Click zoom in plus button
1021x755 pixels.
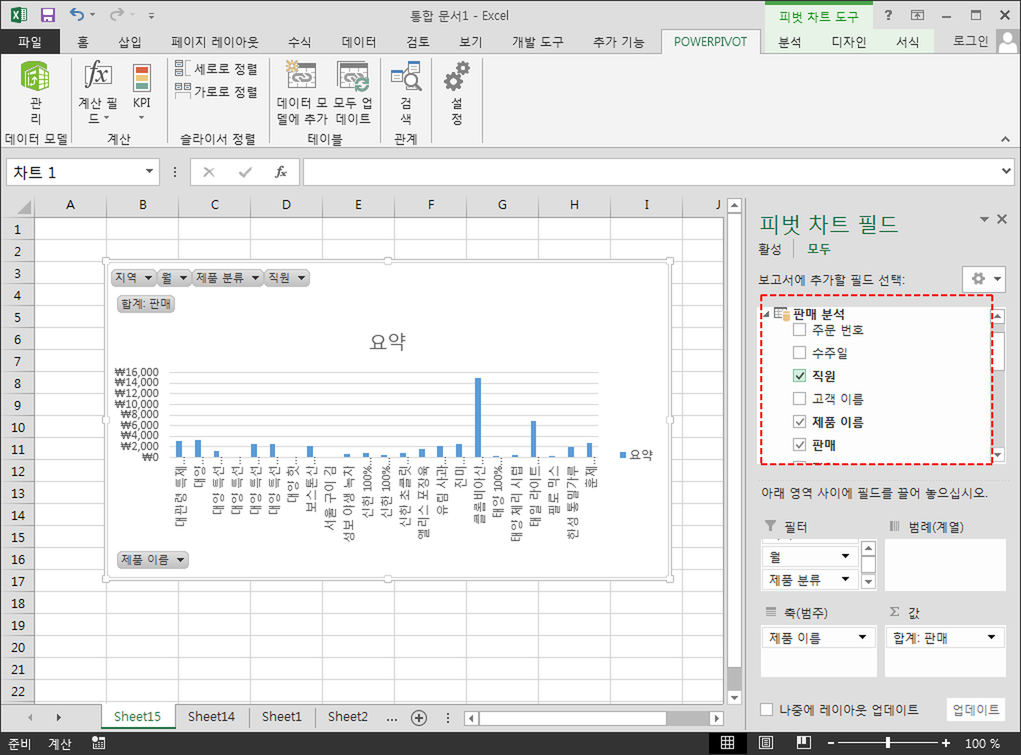pos(945,743)
